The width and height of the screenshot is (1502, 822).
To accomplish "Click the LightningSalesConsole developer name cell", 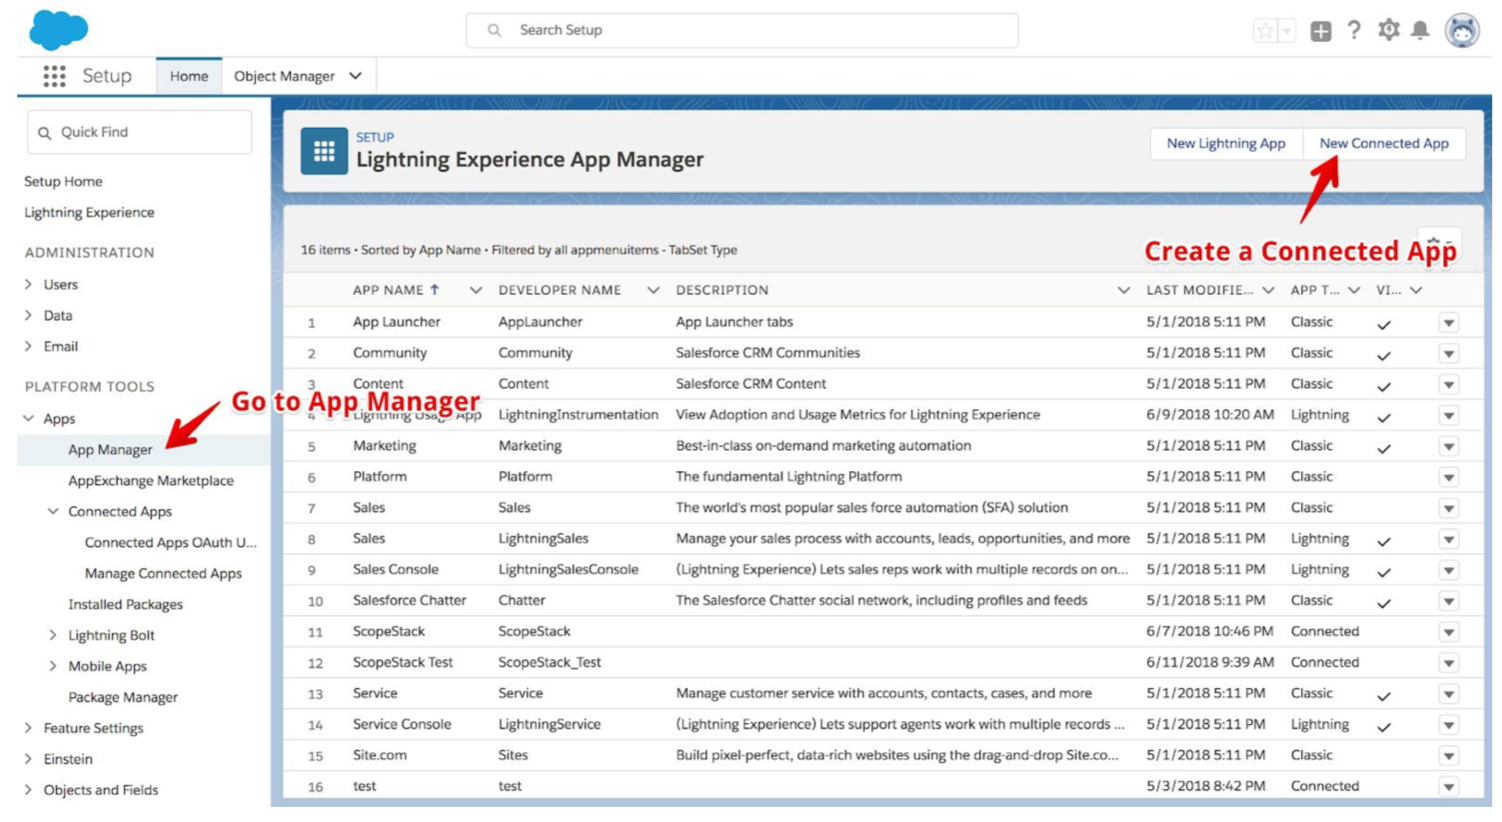I will (x=568, y=569).
